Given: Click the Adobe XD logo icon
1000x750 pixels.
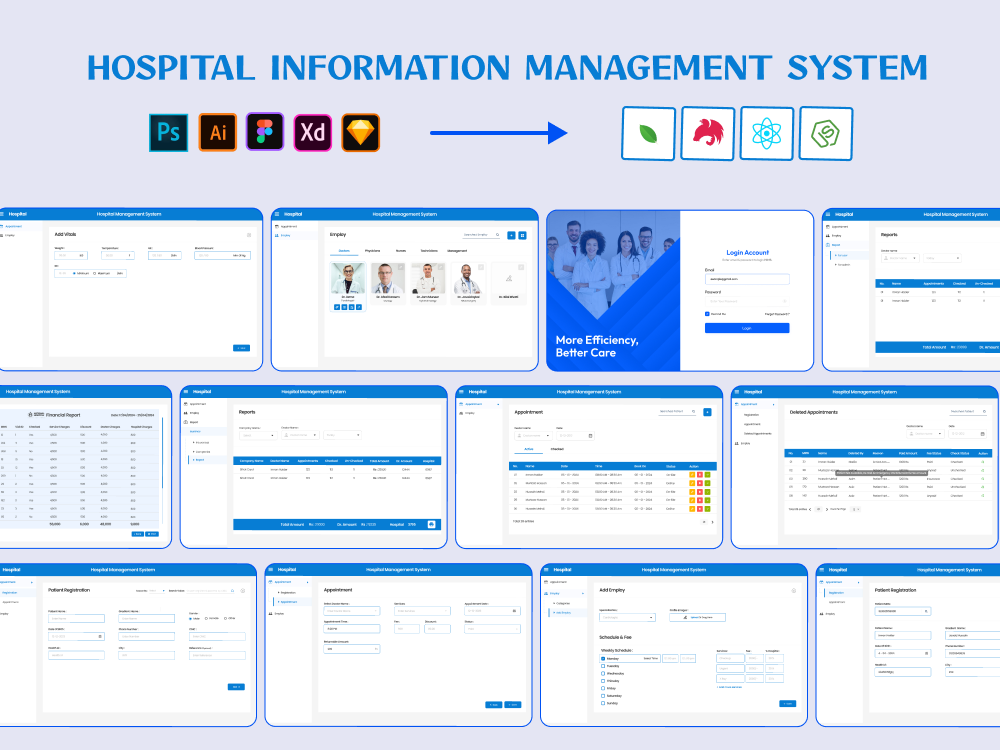Looking at the screenshot, I should click(313, 132).
